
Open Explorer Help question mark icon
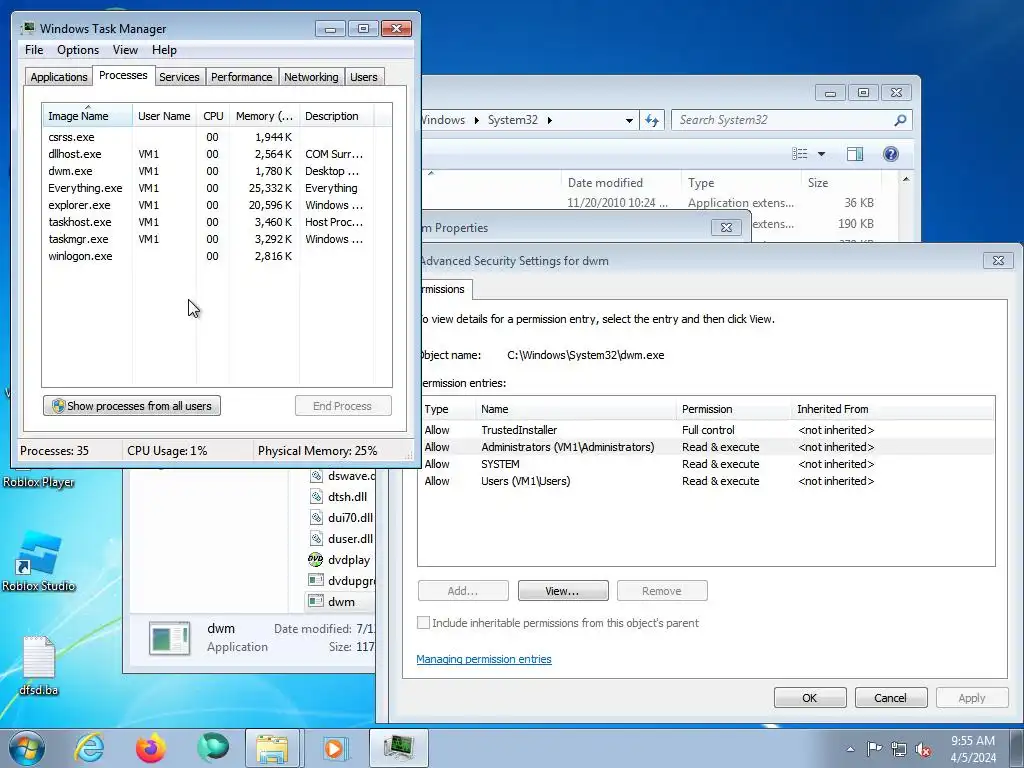pyautogui.click(x=891, y=154)
